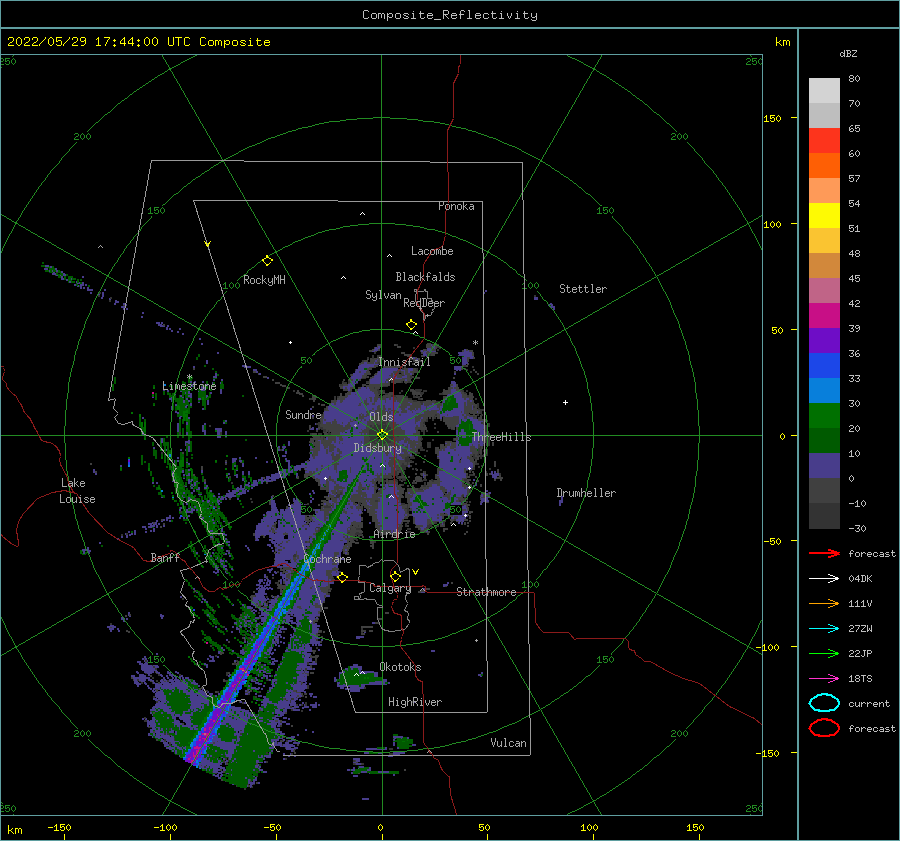Click the HighRiver city label
Screen dimensions: 900x841
415,702
